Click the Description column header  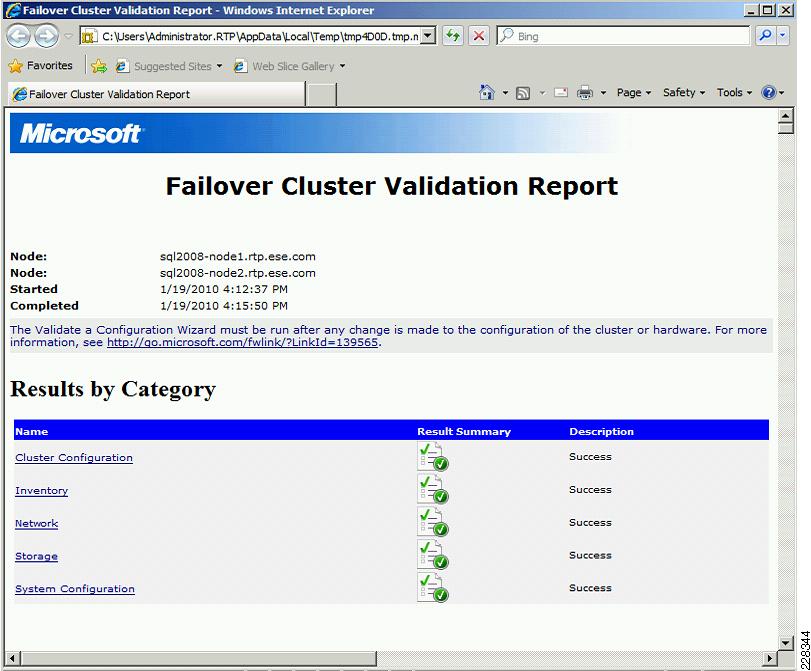tap(601, 431)
